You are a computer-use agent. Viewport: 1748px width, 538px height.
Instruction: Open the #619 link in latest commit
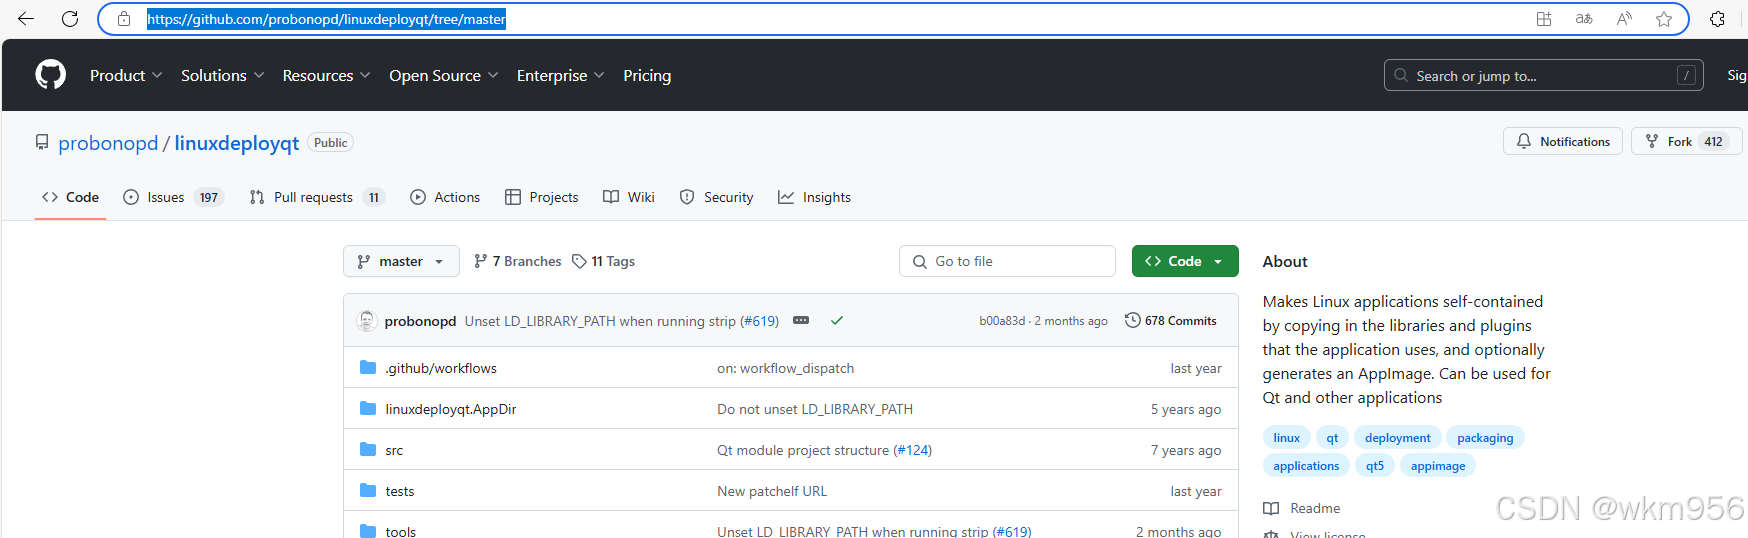coord(760,321)
